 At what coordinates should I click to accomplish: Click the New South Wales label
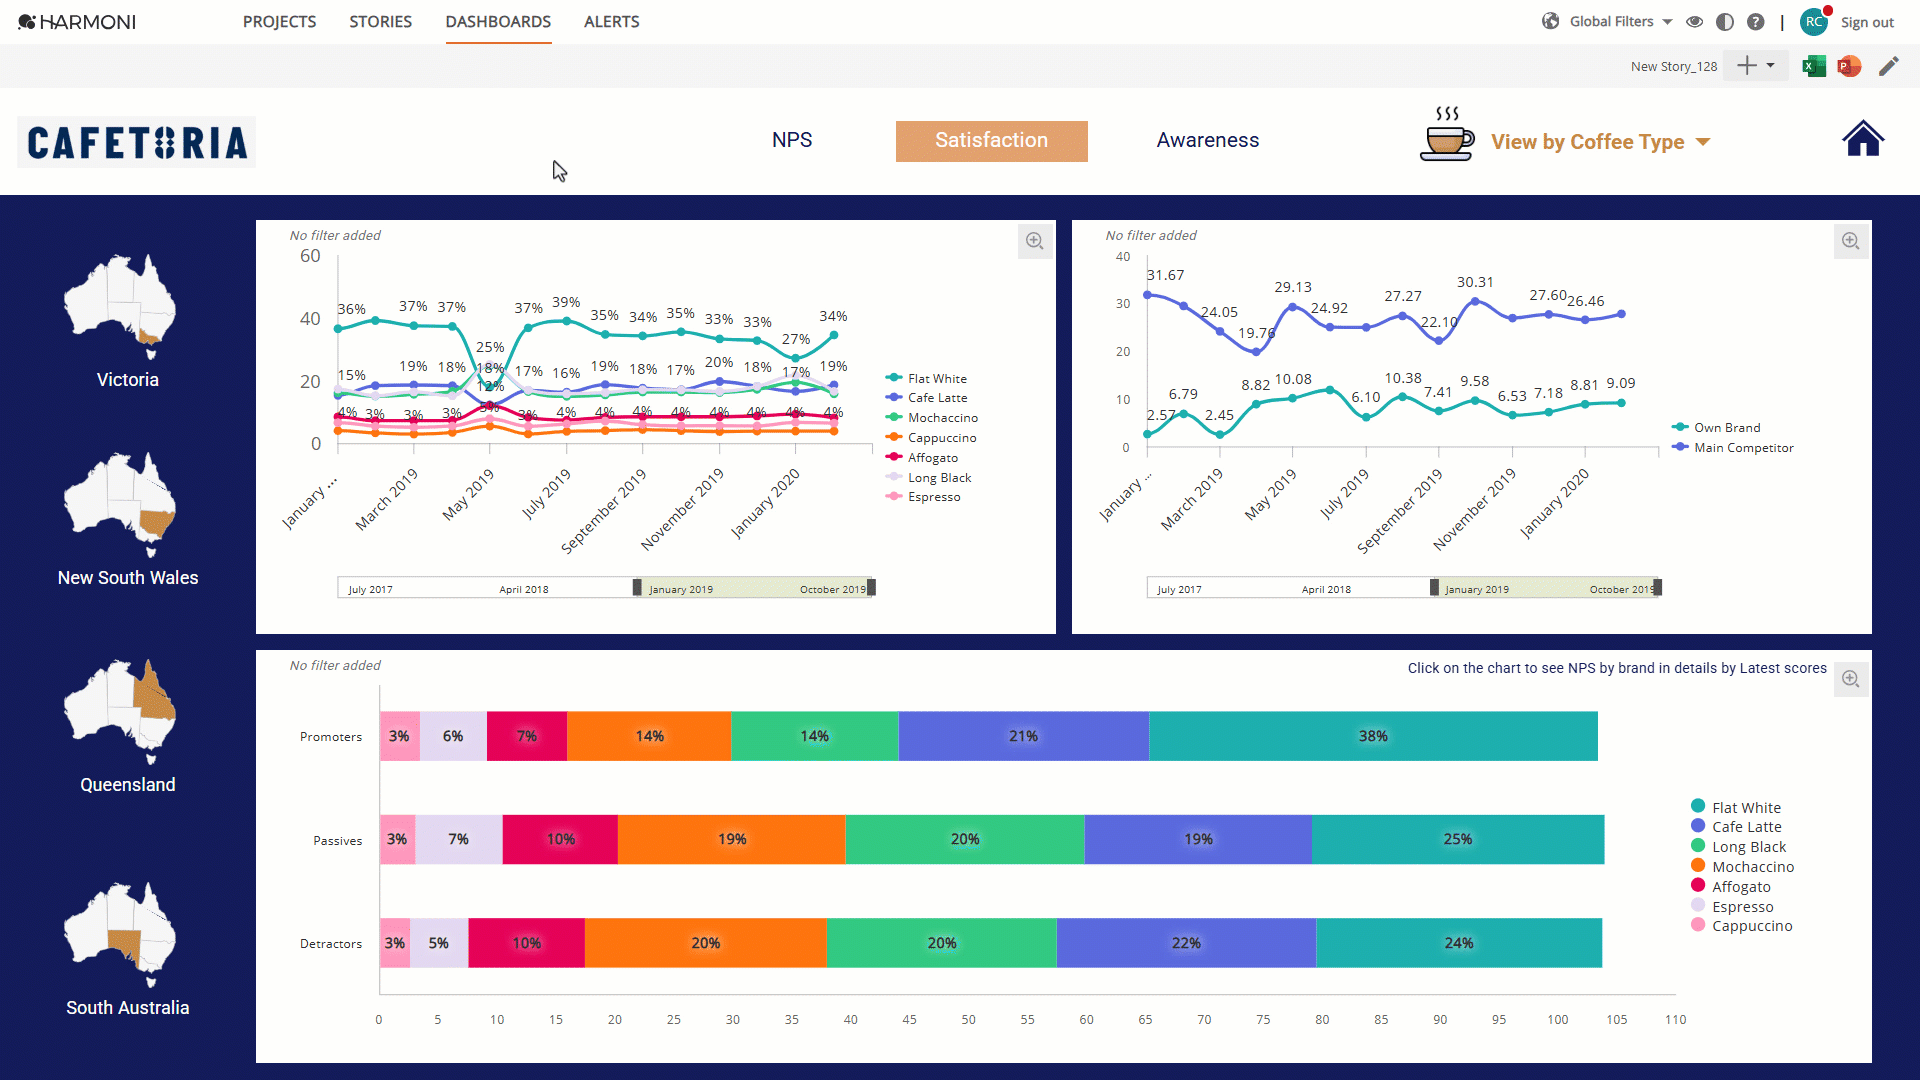(x=128, y=578)
